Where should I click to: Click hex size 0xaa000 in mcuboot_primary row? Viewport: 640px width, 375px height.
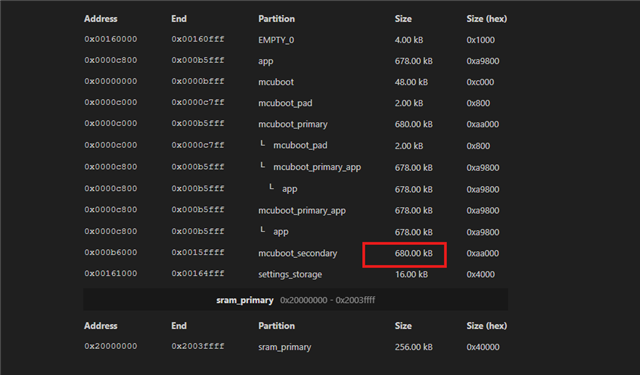[482, 124]
